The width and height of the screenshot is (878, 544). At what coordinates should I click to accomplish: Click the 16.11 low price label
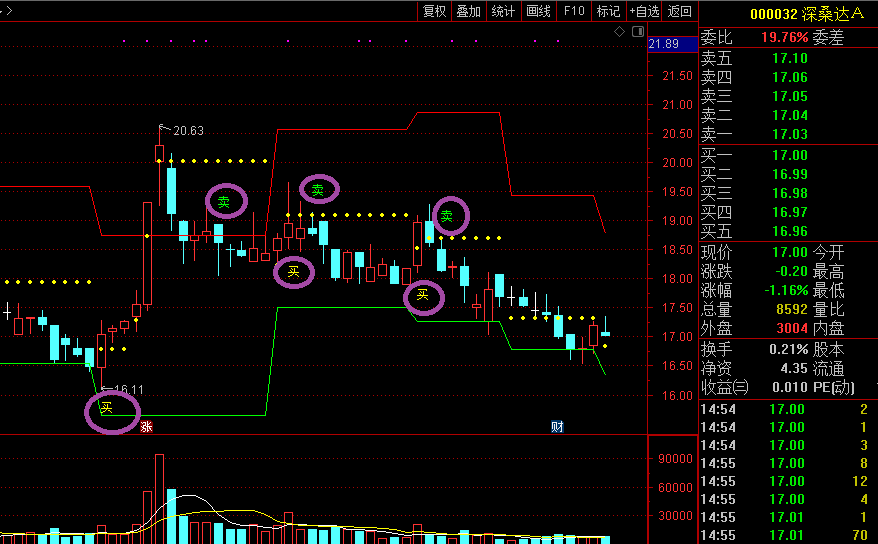128,389
